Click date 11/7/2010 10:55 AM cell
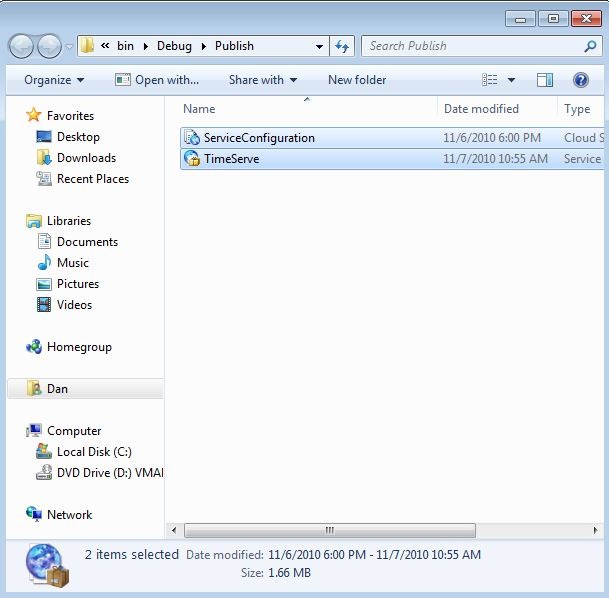The height and width of the screenshot is (598, 609). (495, 159)
